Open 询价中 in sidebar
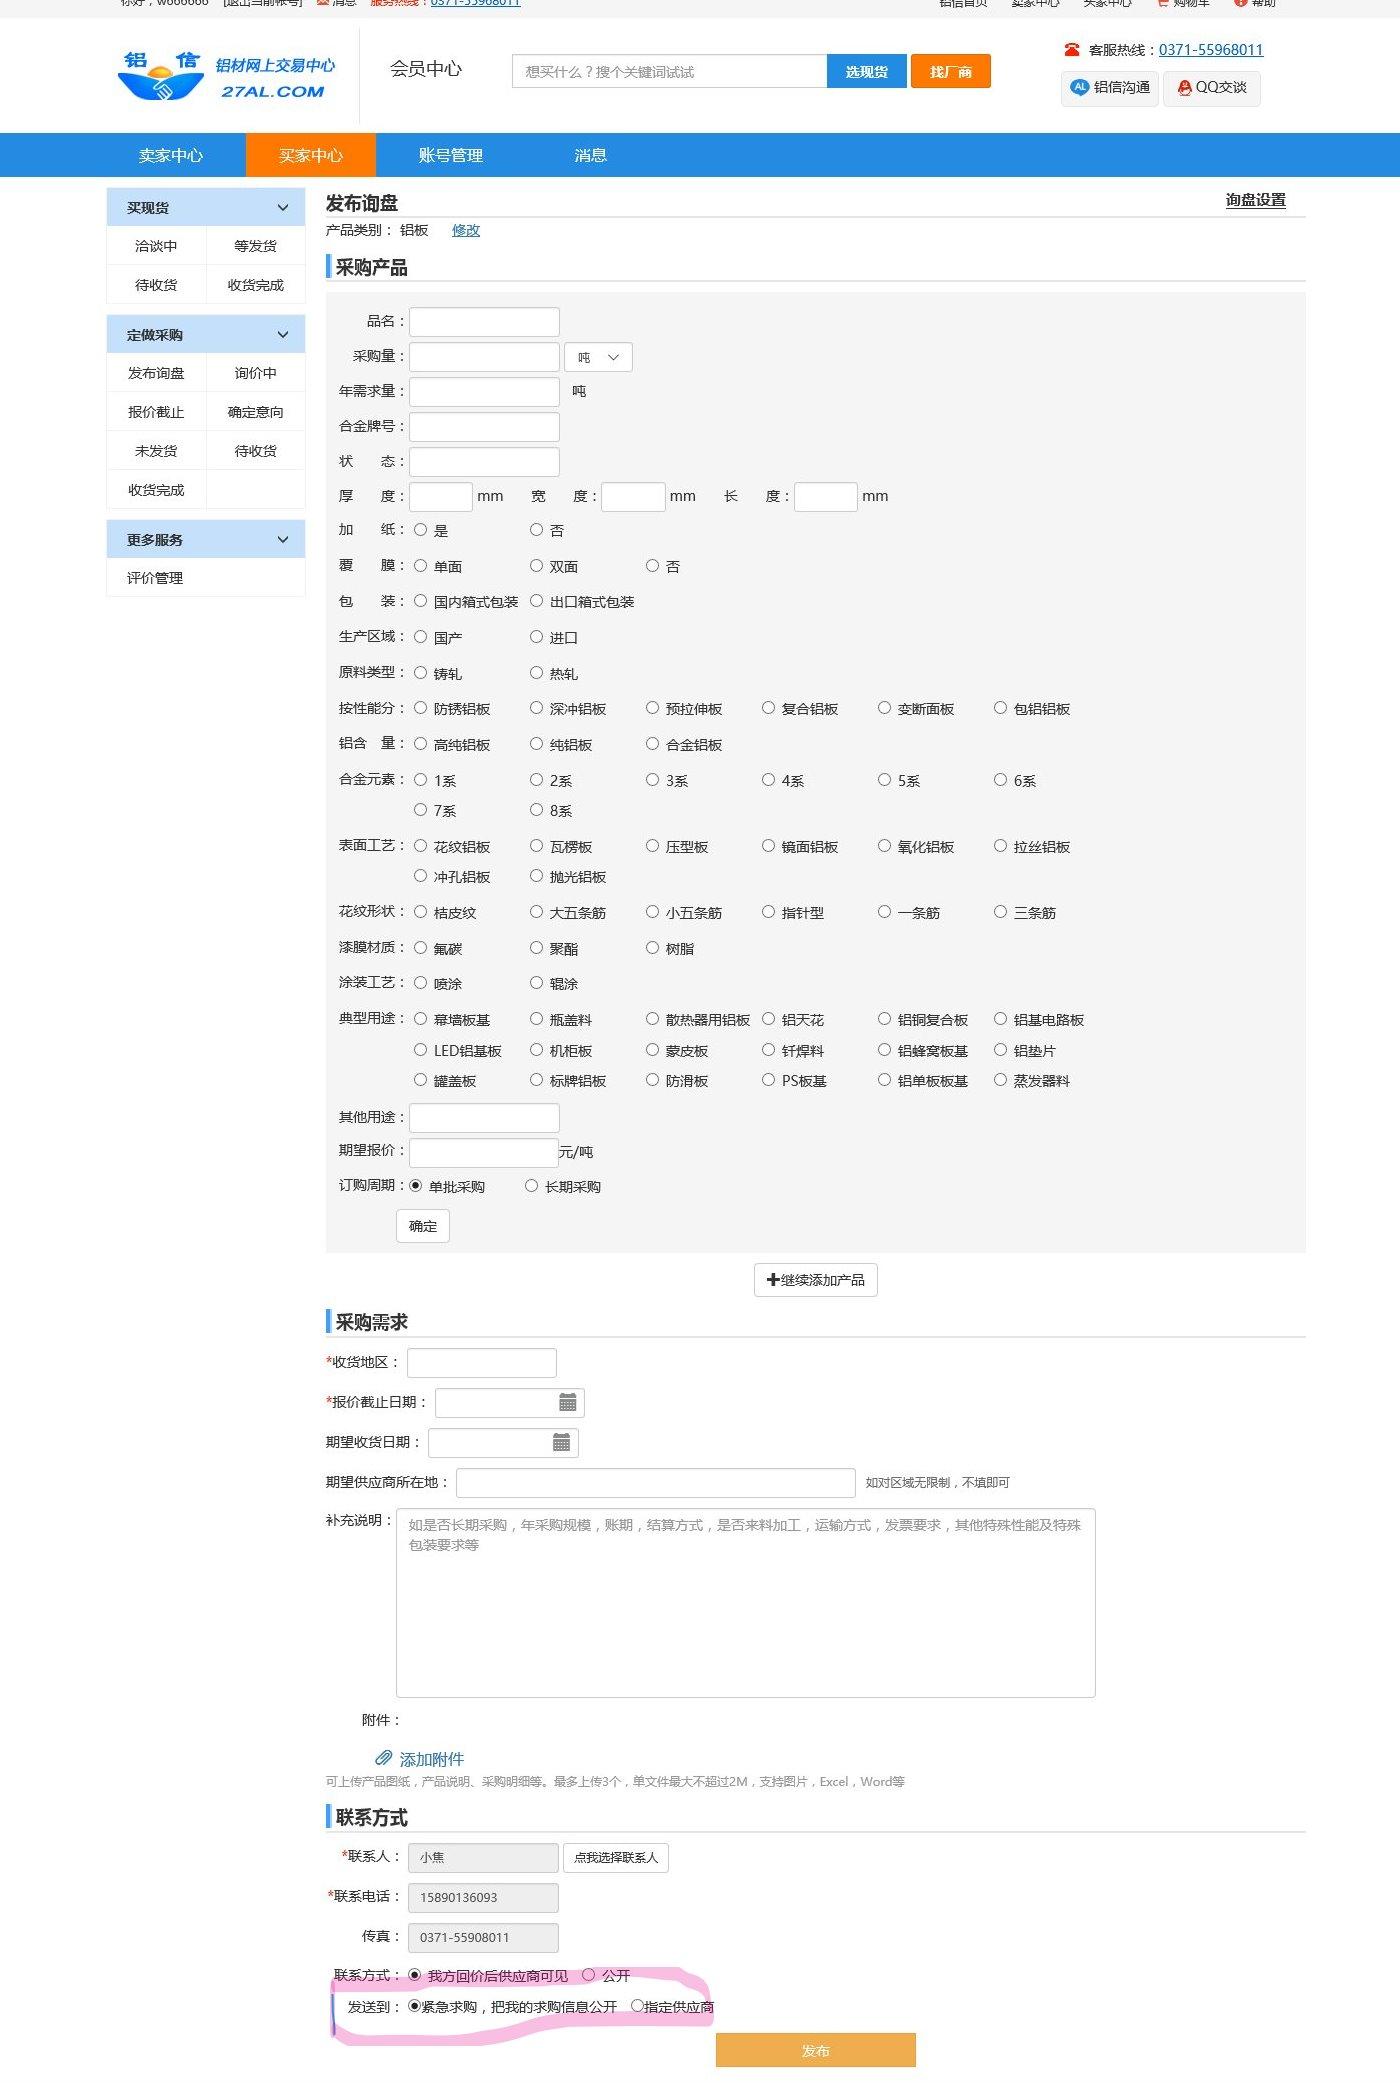The height and width of the screenshot is (2083, 1400). pyautogui.click(x=256, y=373)
